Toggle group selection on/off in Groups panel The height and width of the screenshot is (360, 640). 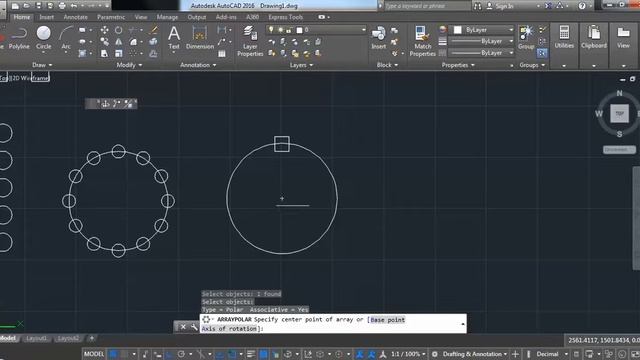coord(542,53)
